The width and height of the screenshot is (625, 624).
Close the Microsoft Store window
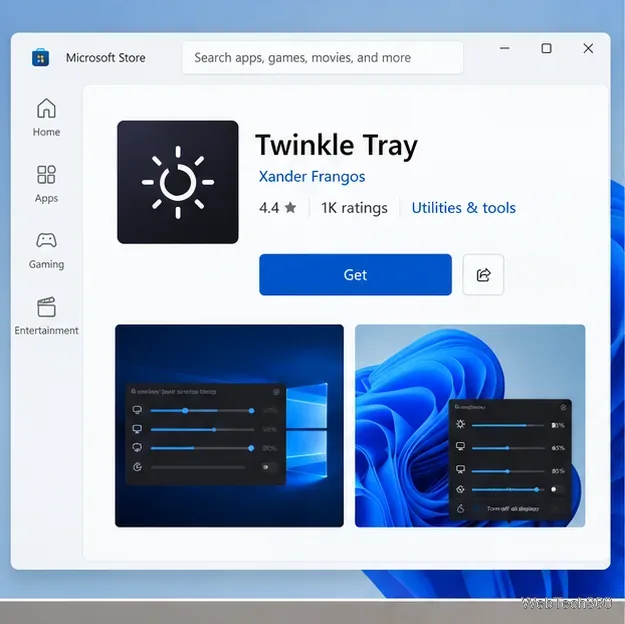tap(588, 48)
